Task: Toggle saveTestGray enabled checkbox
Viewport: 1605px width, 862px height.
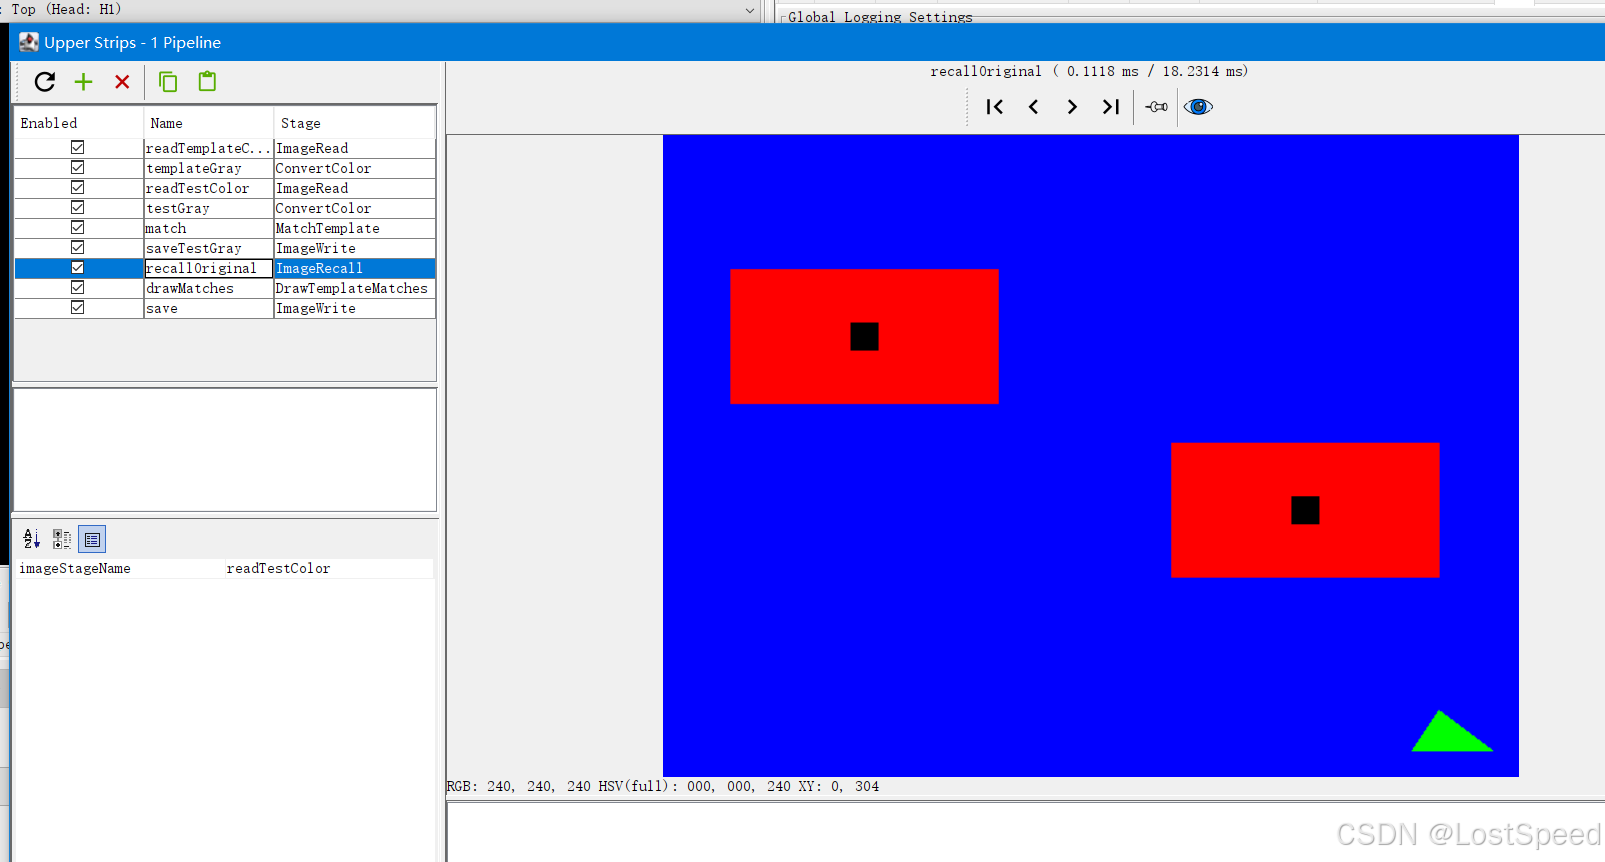Action: [x=77, y=248]
